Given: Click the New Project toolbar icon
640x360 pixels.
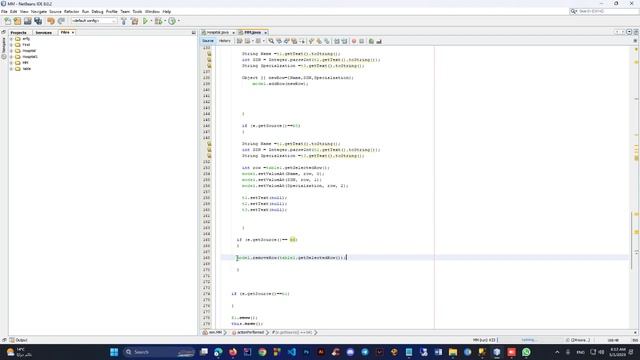Looking at the screenshot, I should 17,21.
